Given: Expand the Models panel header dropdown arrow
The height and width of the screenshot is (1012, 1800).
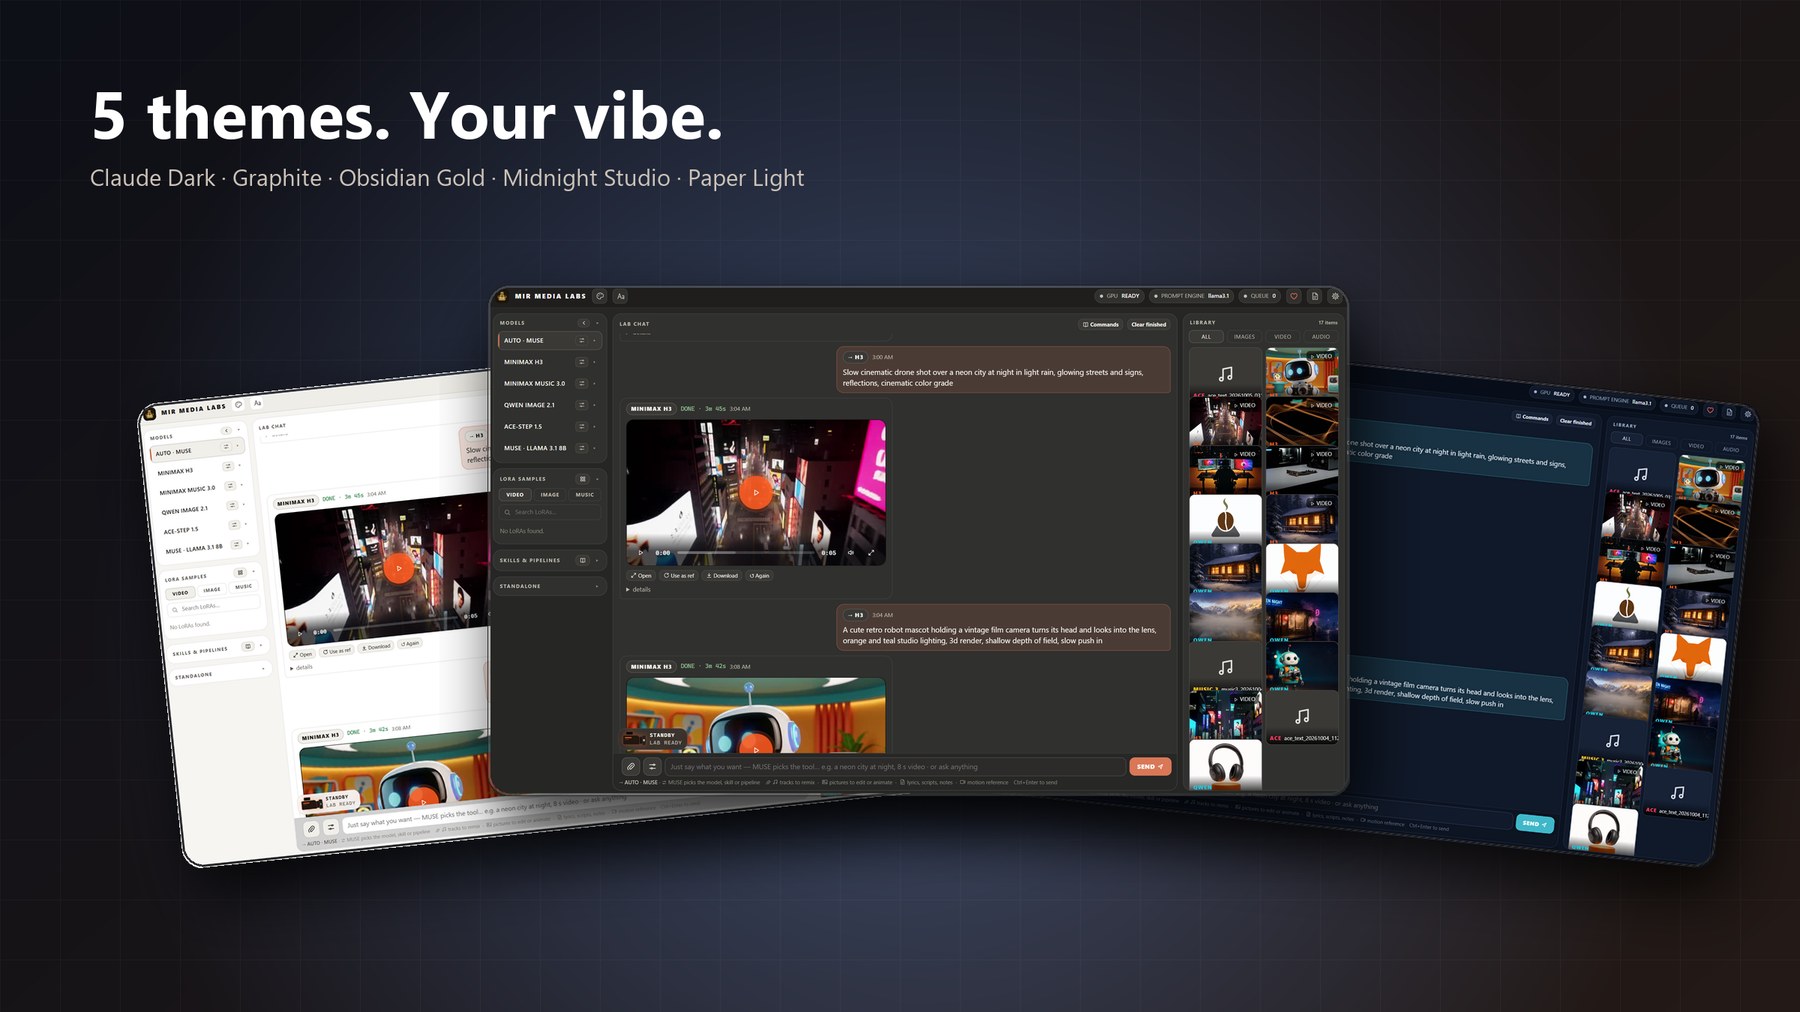Looking at the screenshot, I should 597,323.
